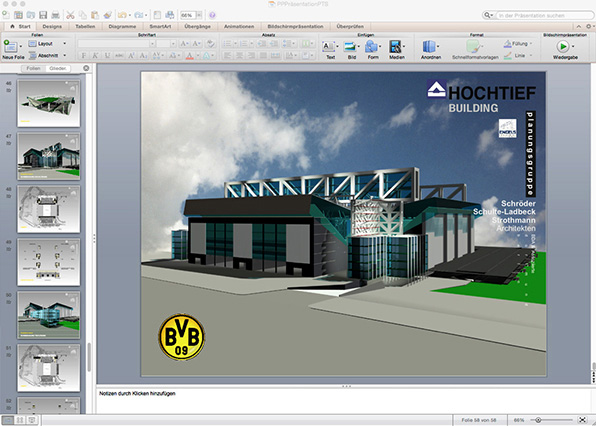596x426 pixels.
Task: Align text right in Absatz group
Action: click(x=251, y=55)
